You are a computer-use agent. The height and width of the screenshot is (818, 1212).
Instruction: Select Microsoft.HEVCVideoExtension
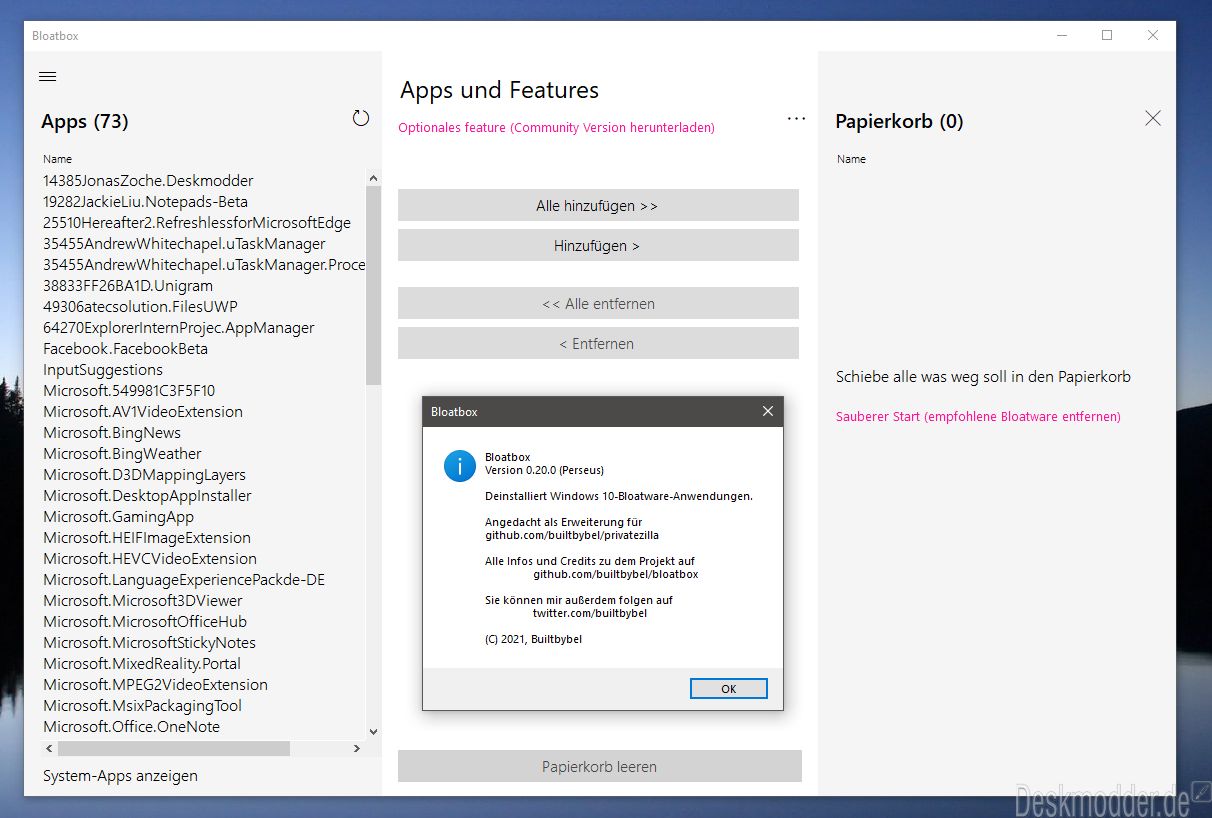click(150, 559)
